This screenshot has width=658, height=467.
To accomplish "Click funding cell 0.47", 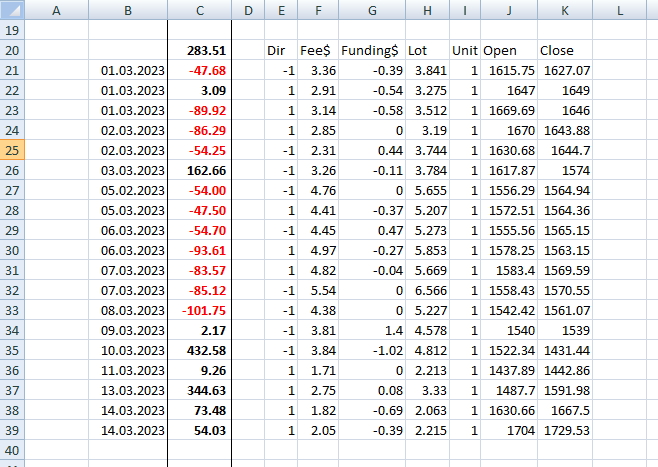I will tap(372, 230).
